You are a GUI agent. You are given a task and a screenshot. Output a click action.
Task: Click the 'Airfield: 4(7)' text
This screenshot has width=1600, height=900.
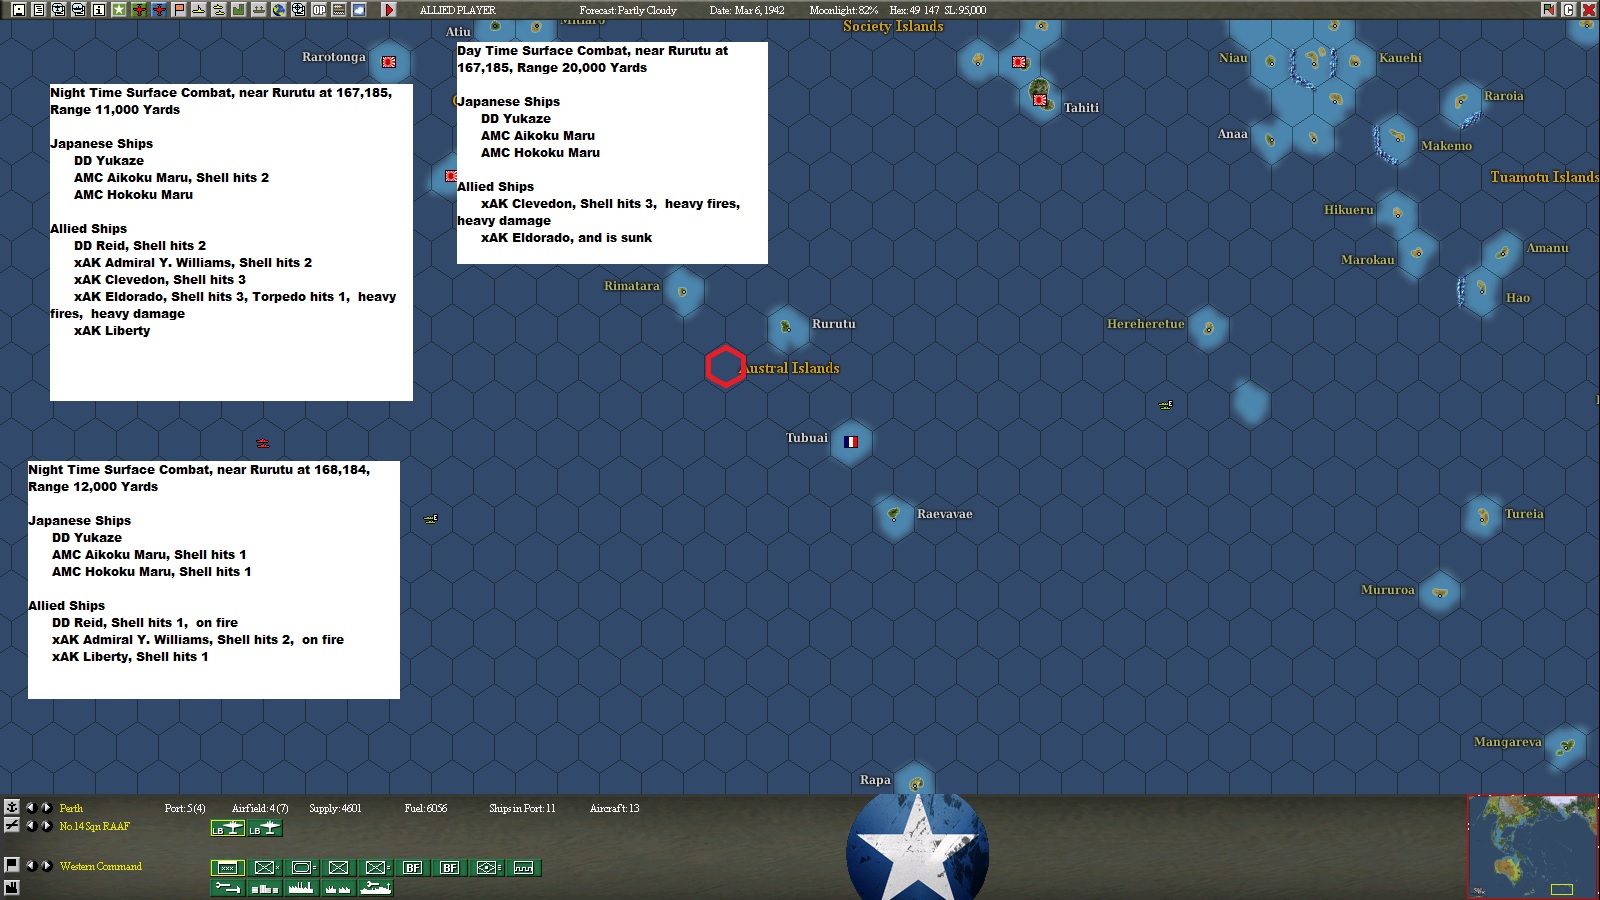(x=260, y=808)
